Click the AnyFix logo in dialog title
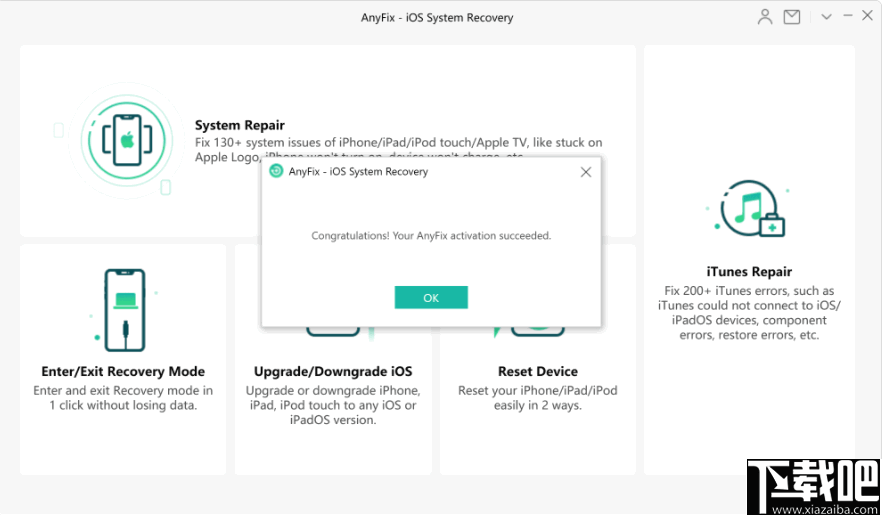This screenshot has height=515, width=882. pyautogui.click(x=276, y=171)
